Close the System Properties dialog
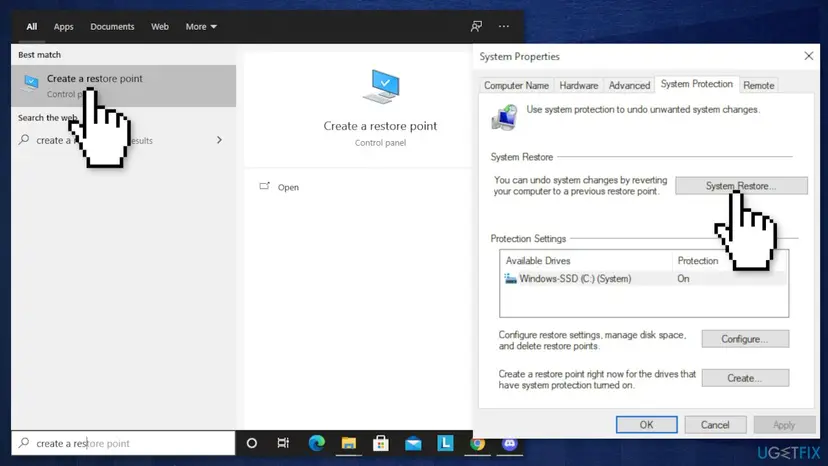Screen dimensions: 828x466 pos(808,56)
